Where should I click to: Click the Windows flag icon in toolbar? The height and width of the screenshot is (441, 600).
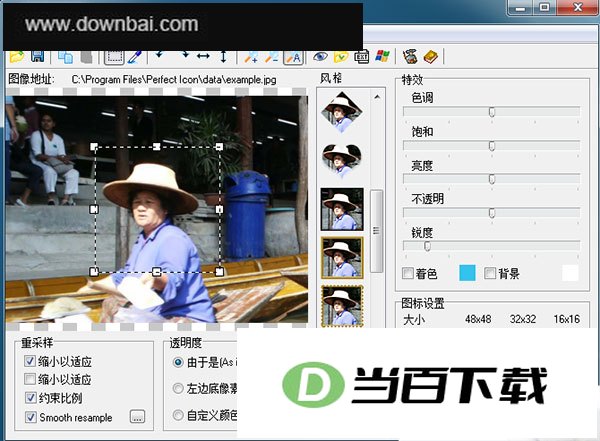pos(382,57)
